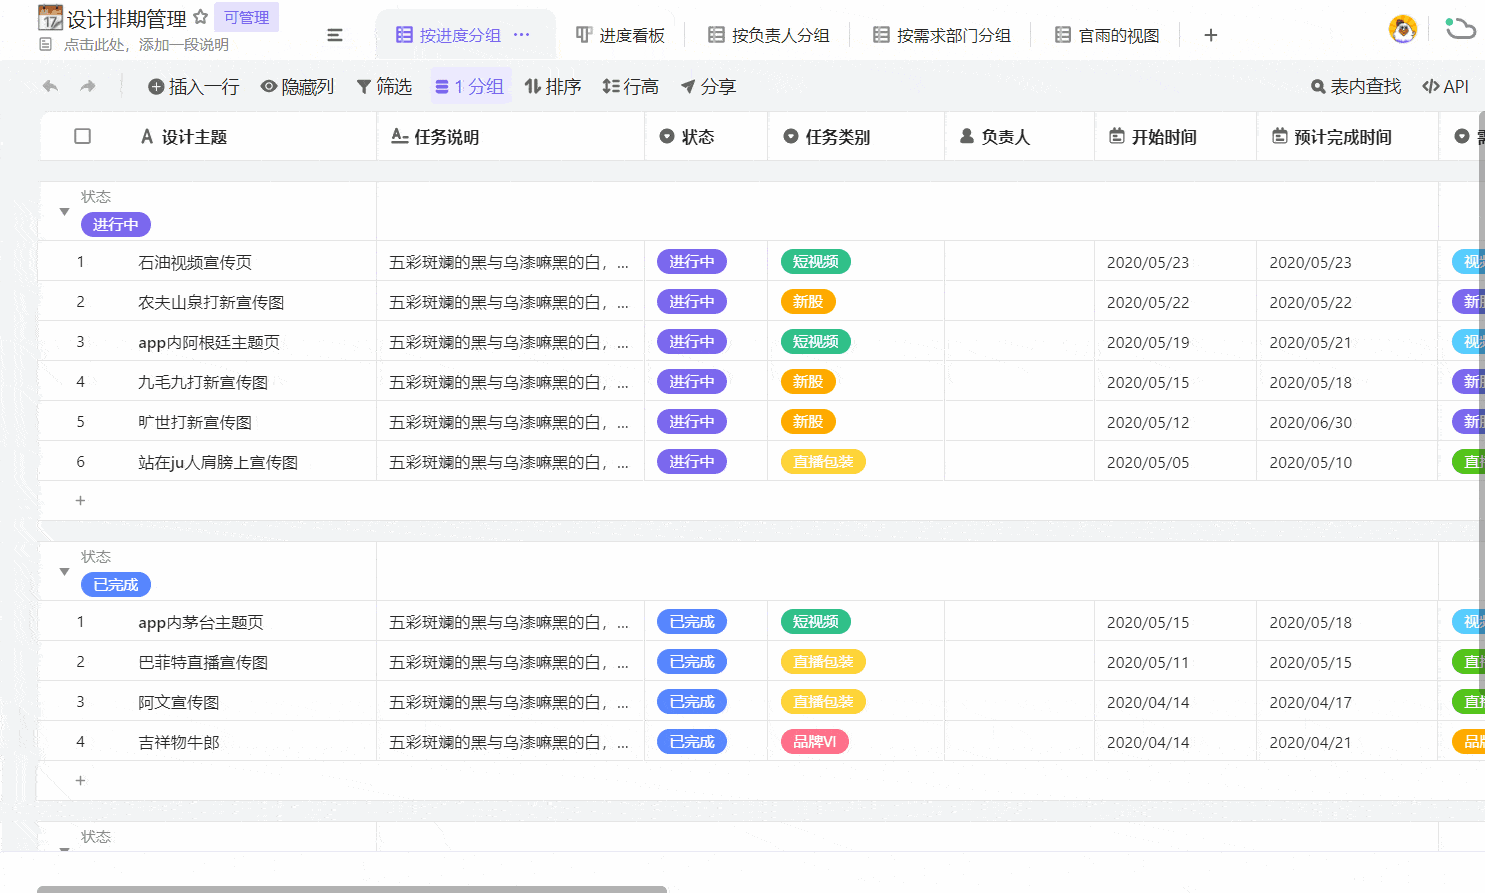Image resolution: width=1485 pixels, height=893 pixels.
Task: Select due date 2020/06/30 cell
Action: 1347,422
